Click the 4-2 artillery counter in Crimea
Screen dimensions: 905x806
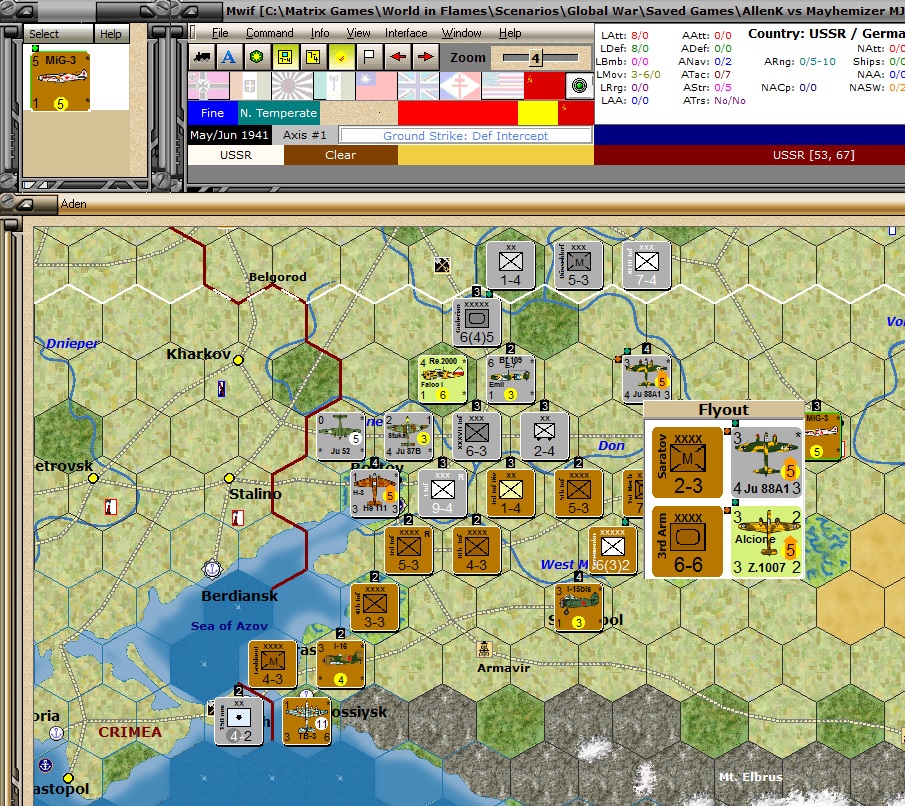238,721
